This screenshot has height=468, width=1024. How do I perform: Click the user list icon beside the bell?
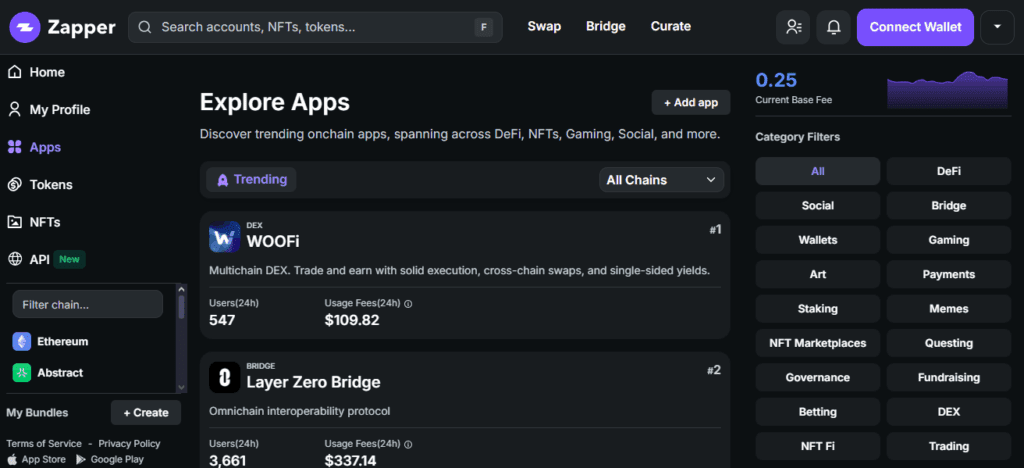click(x=793, y=27)
